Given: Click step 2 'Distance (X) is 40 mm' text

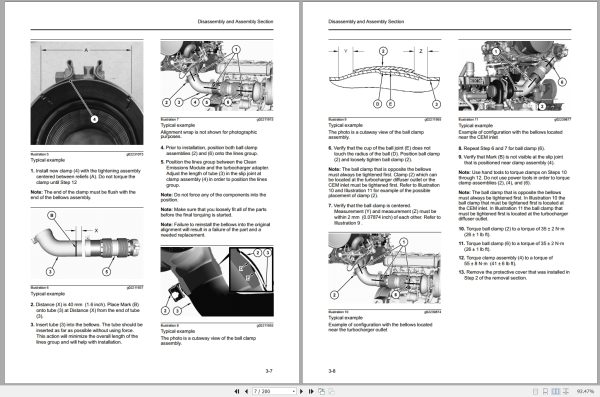Looking at the screenshot, I should pyautogui.click(x=86, y=310).
